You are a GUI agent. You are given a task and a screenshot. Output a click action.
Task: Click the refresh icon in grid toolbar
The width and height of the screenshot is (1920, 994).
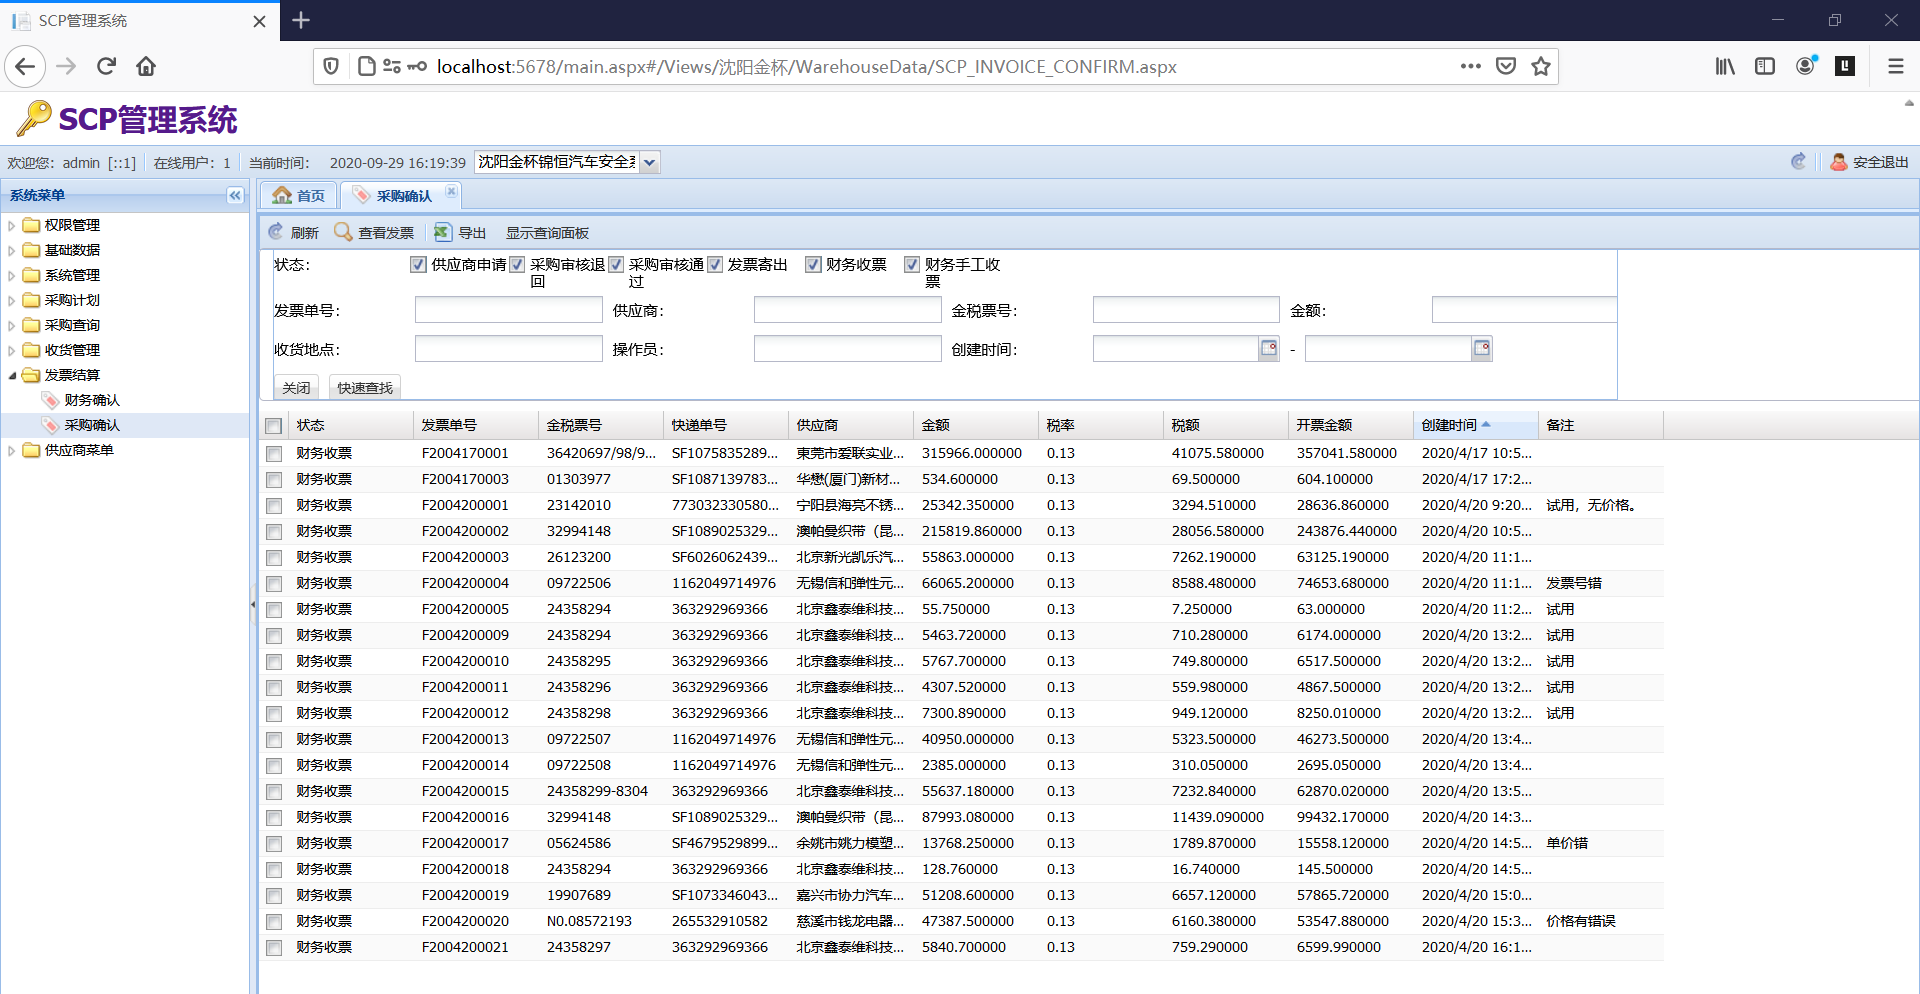[x=276, y=232]
